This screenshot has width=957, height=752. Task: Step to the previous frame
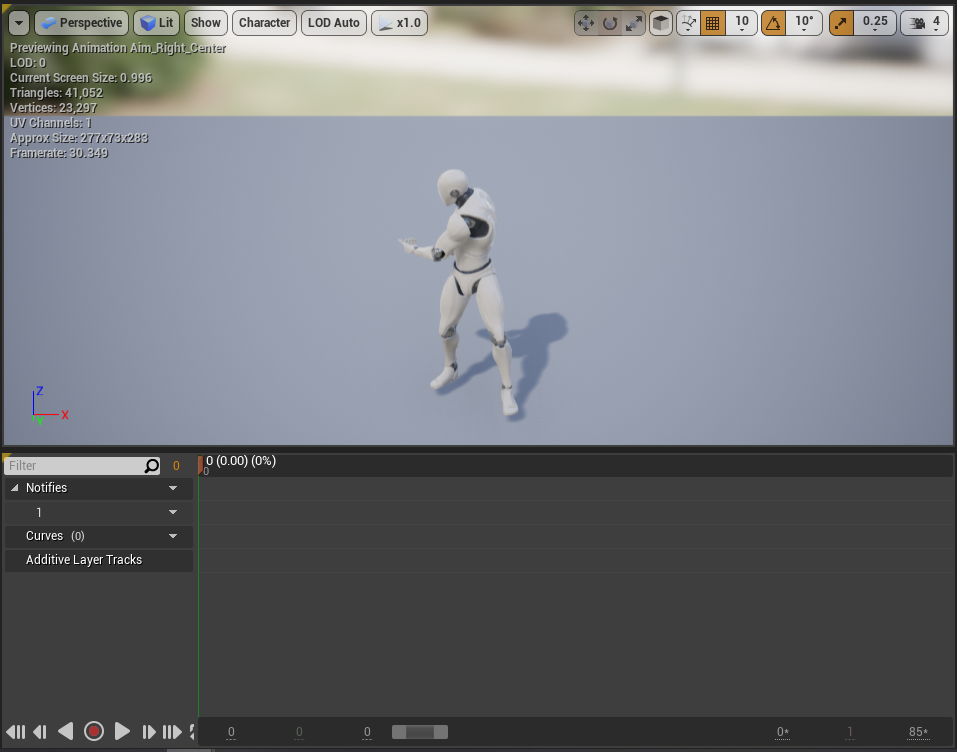(40, 731)
